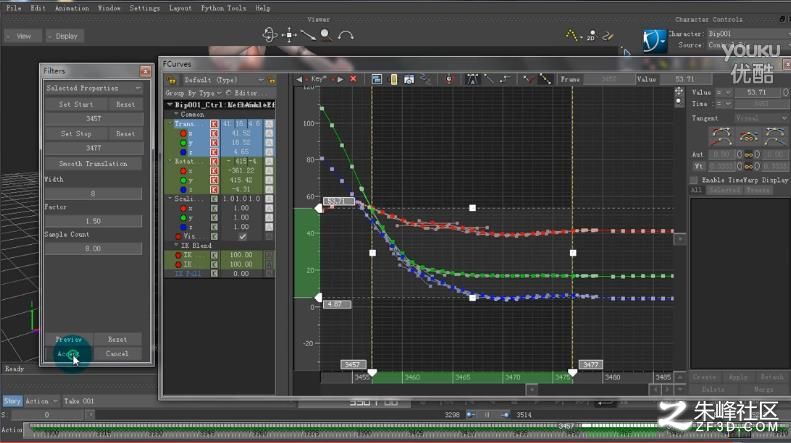Open Character Controls actor figure icon

click(x=654, y=40)
